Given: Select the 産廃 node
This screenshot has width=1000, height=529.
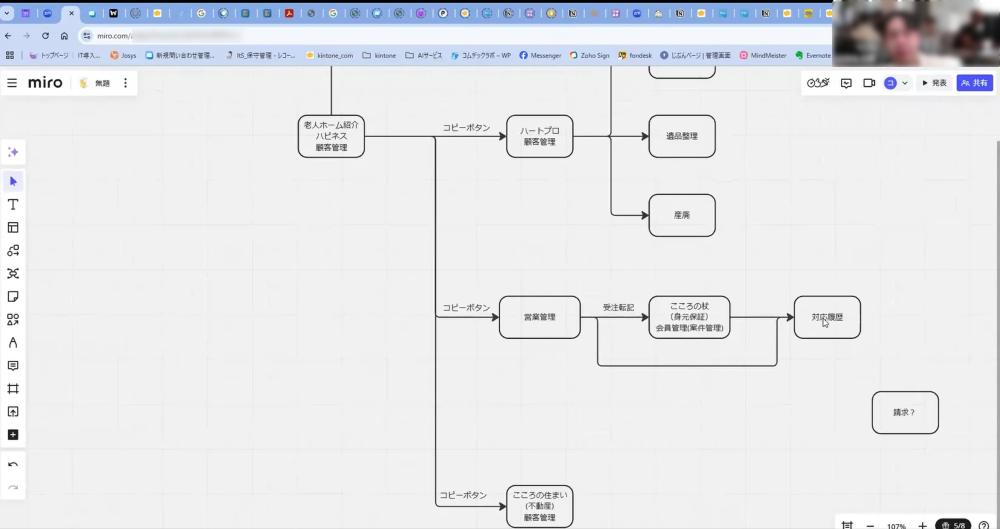Looking at the screenshot, I should 682,215.
